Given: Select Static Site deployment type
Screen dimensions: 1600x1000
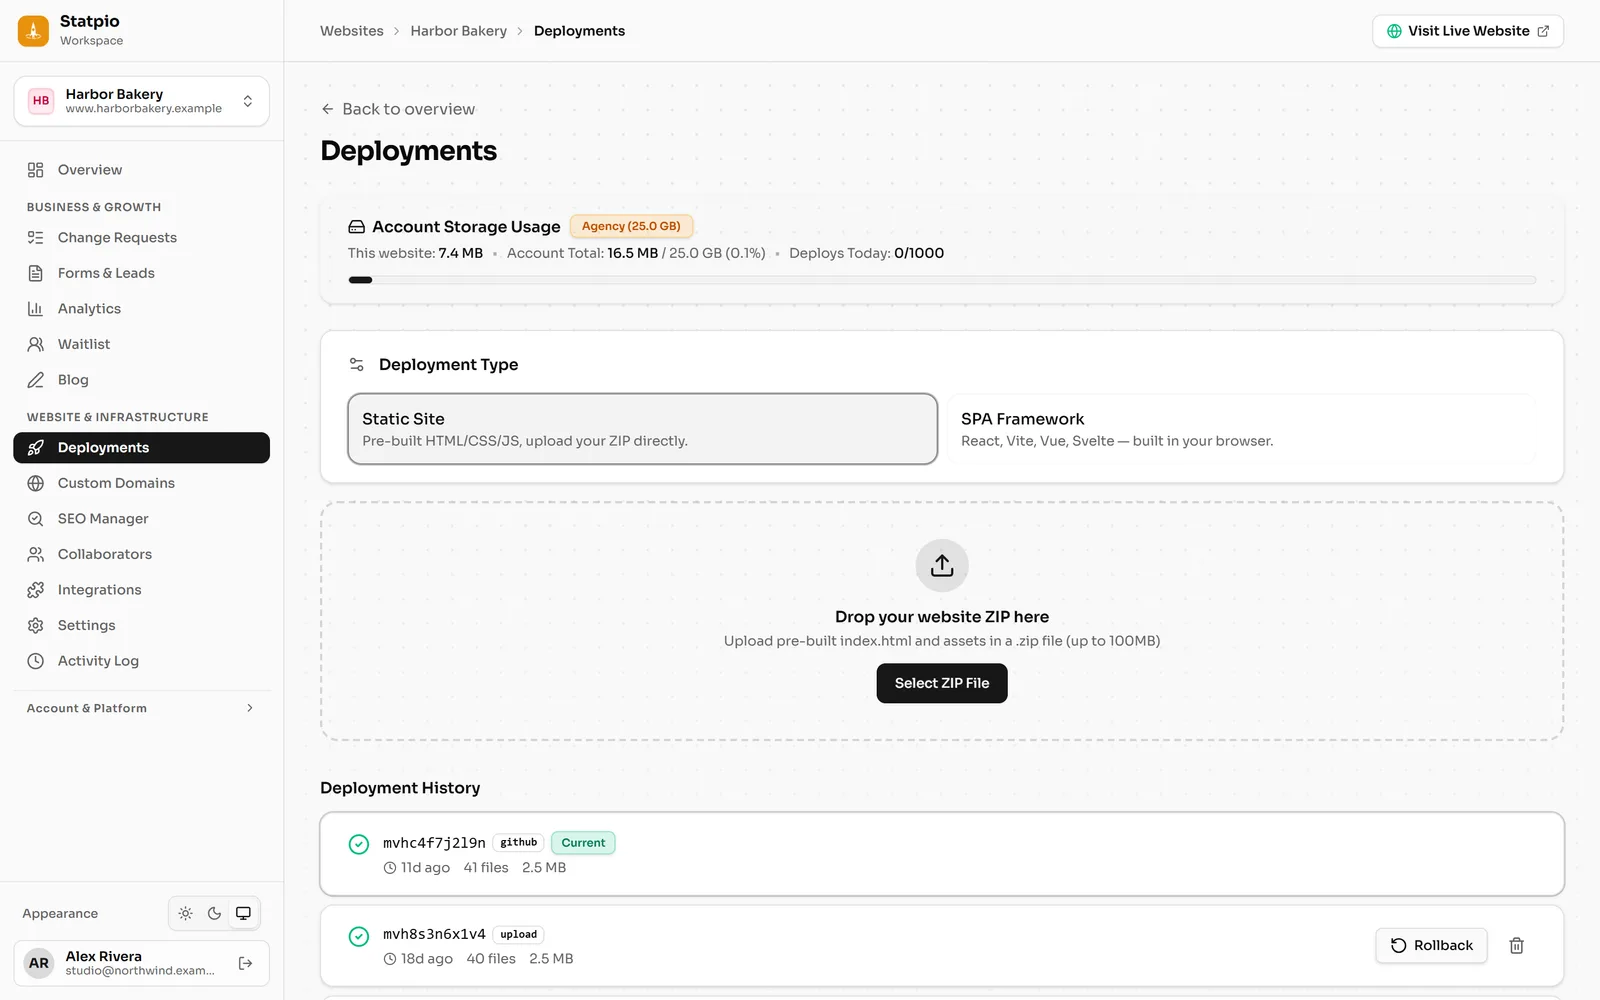Looking at the screenshot, I should pyautogui.click(x=642, y=429).
